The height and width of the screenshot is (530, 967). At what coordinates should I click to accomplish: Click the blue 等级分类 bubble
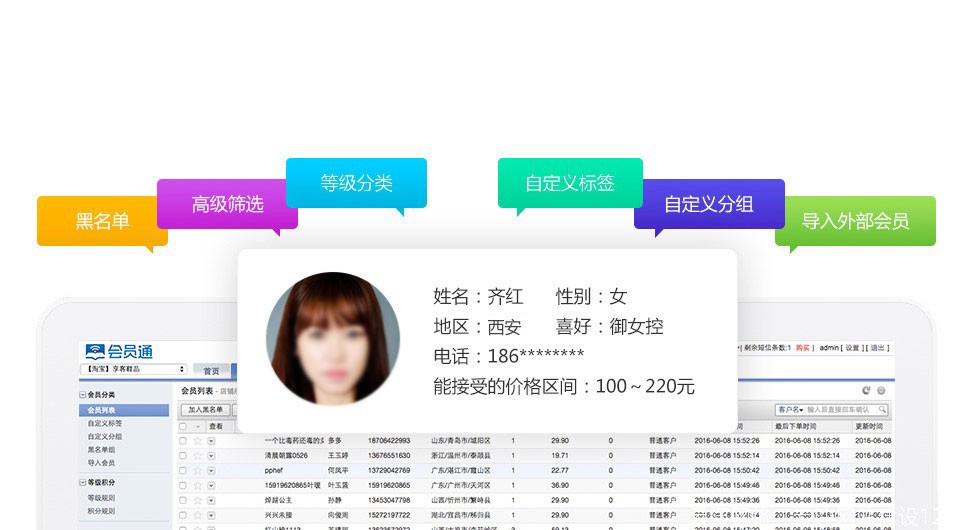[356, 183]
